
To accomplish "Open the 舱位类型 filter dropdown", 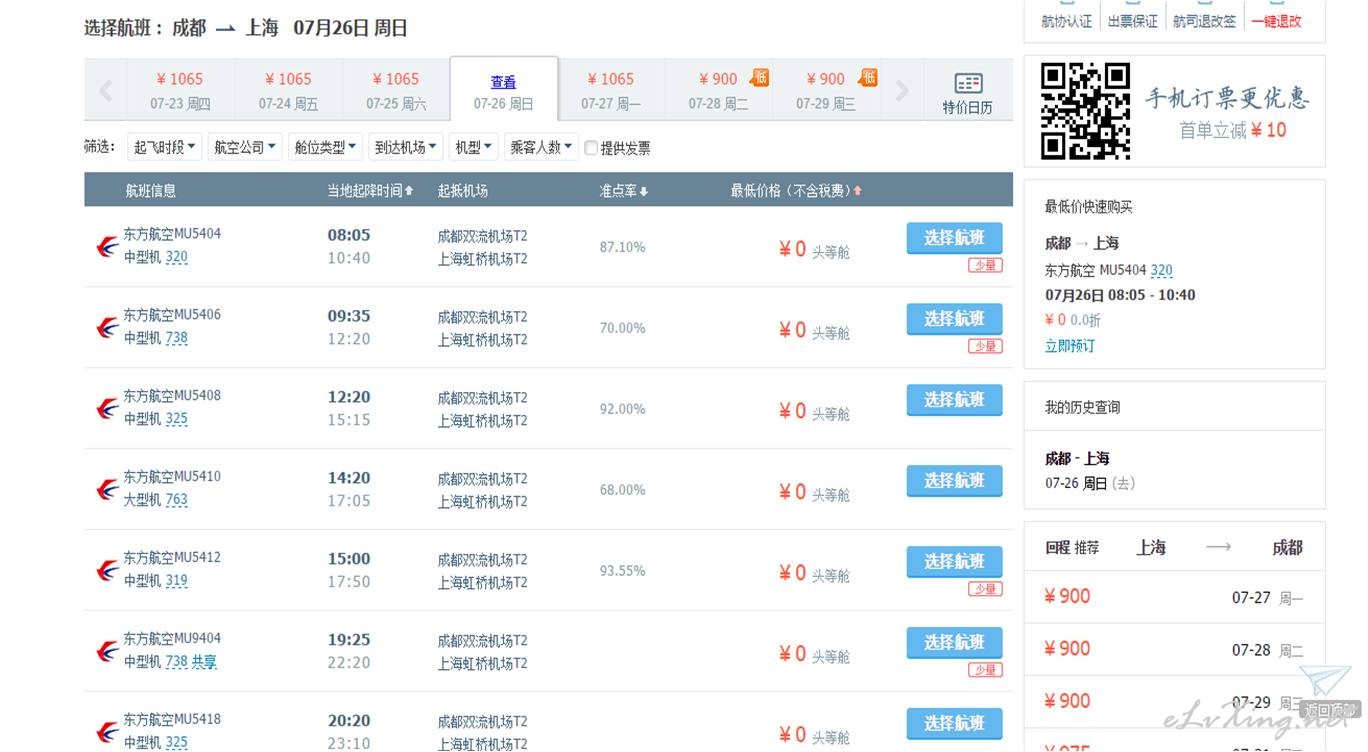I will click(325, 147).
